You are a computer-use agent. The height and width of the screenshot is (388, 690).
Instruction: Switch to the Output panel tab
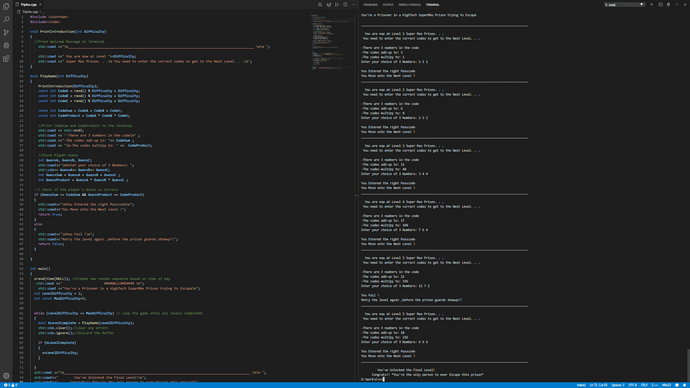(x=388, y=5)
